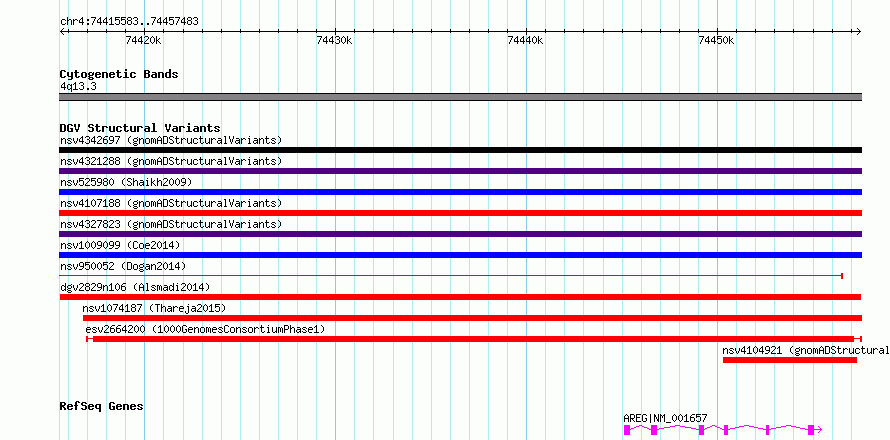Image resolution: width=890 pixels, height=440 pixels.
Task: Click the last AREG exon with arrow
Action: click(x=816, y=430)
